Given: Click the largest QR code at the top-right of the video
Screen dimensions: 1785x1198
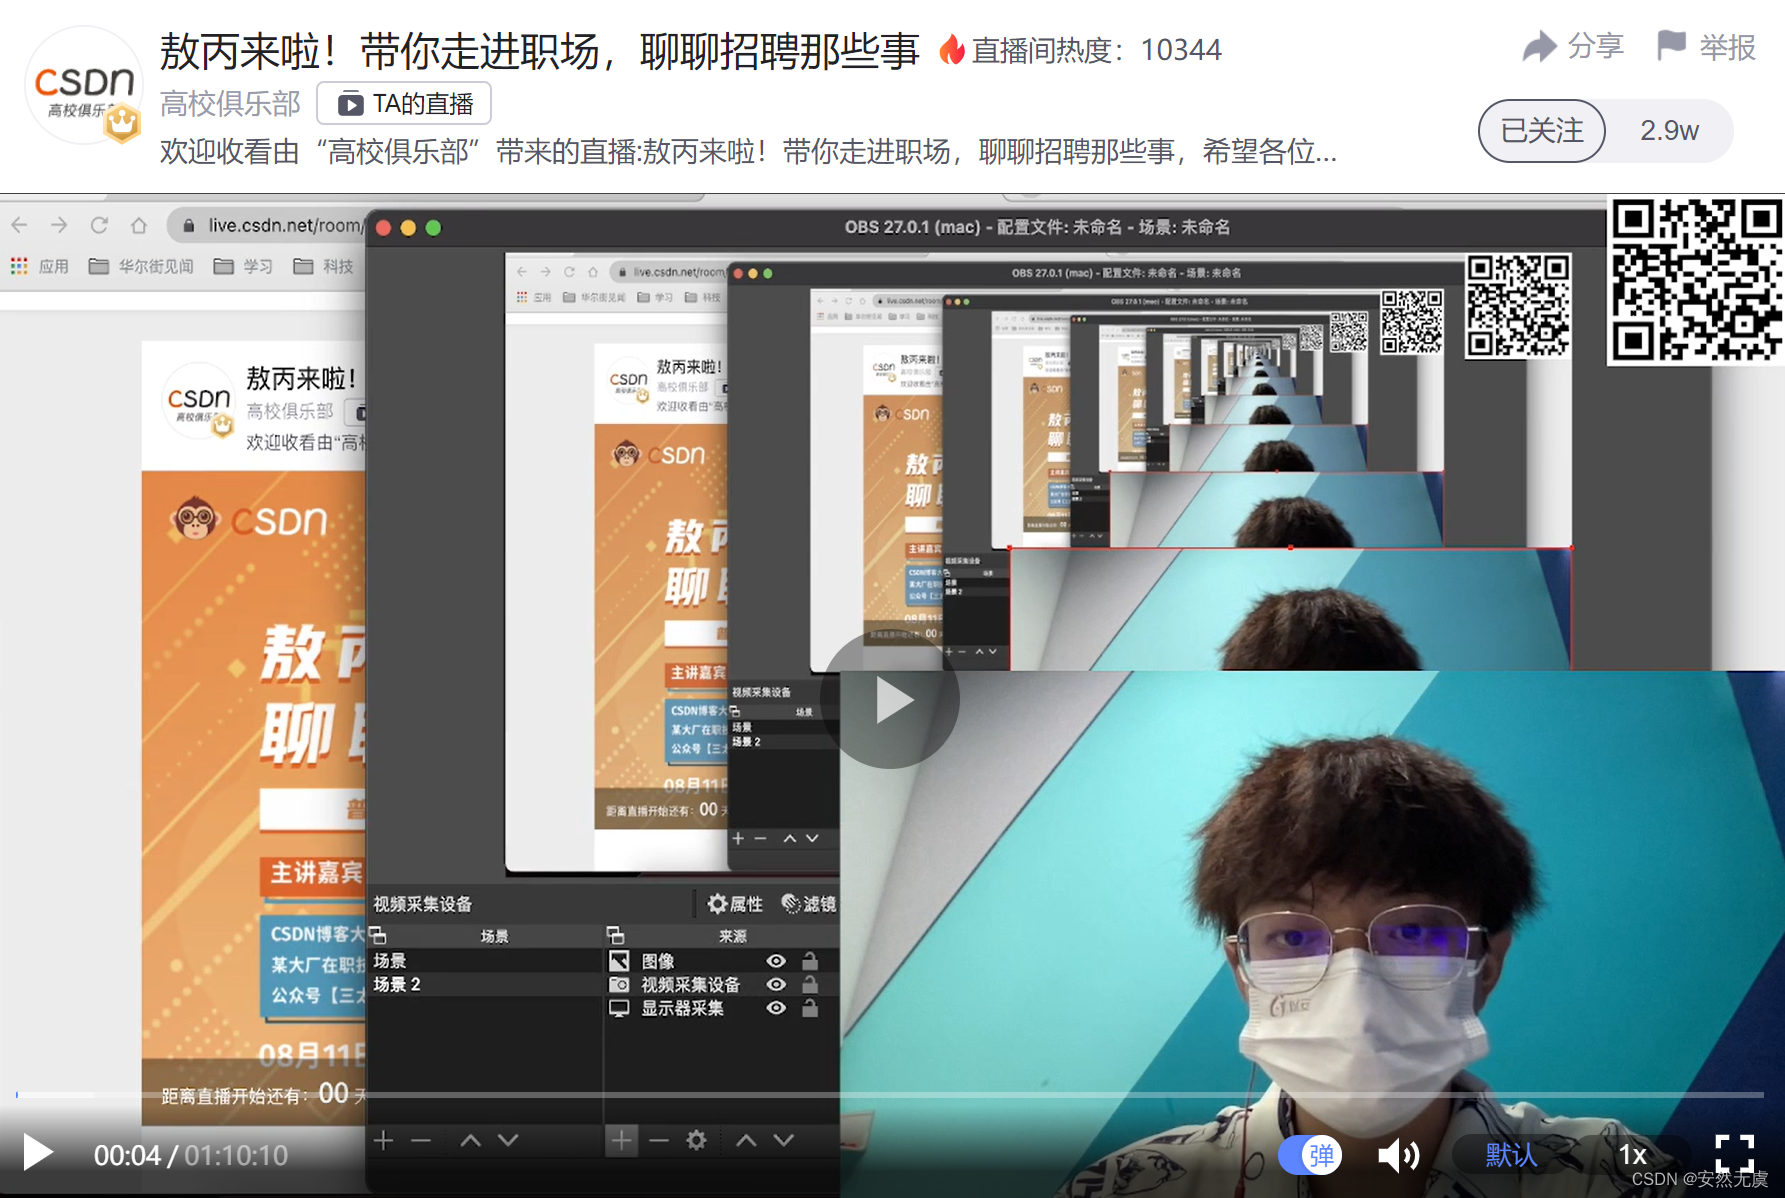Looking at the screenshot, I should (1695, 280).
